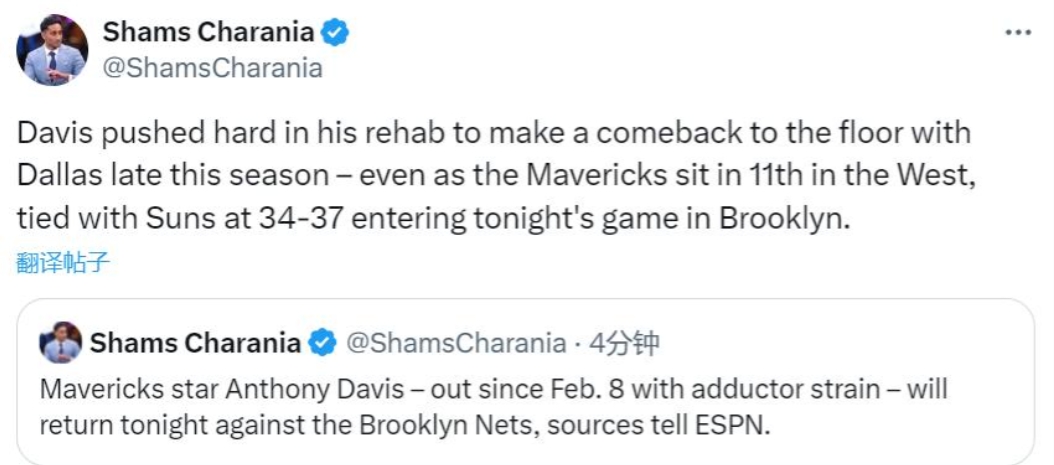Open Shams Charania's large profile avatar
This screenshot has height=465, width=1054.
click(x=52, y=50)
